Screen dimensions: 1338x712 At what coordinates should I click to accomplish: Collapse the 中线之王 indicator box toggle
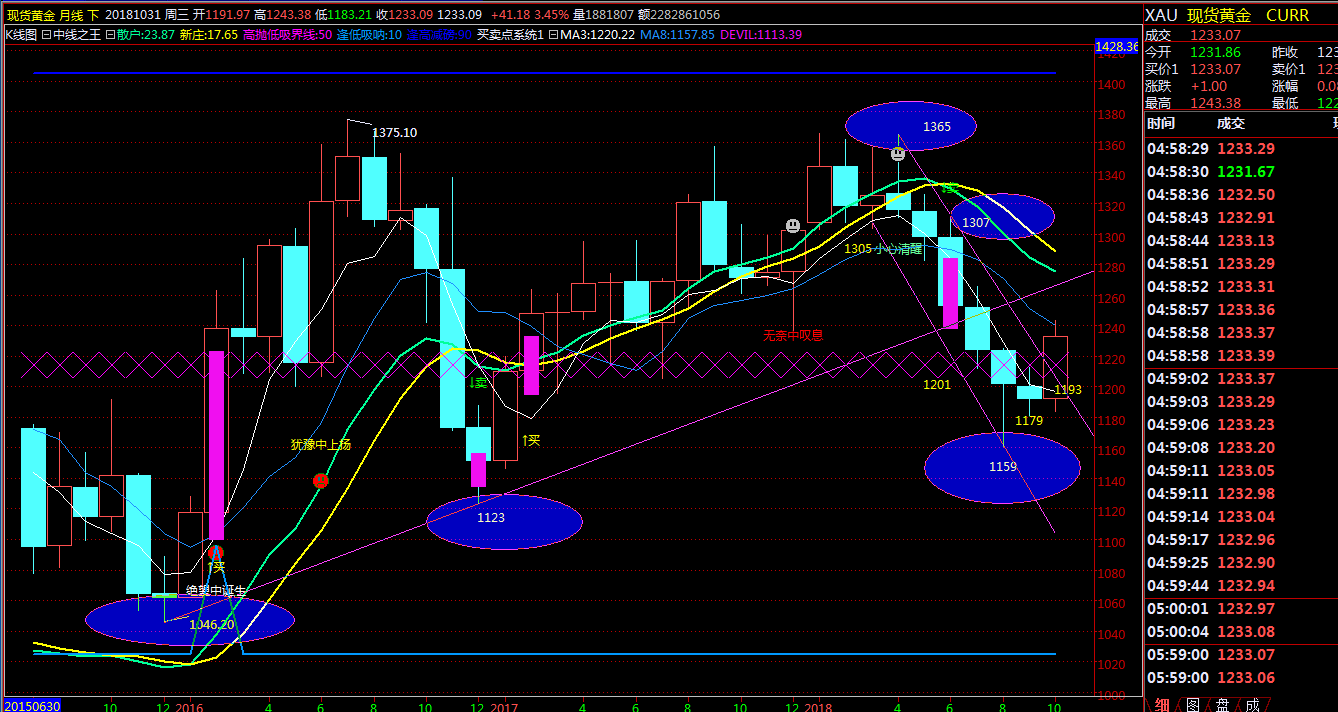click(x=46, y=35)
